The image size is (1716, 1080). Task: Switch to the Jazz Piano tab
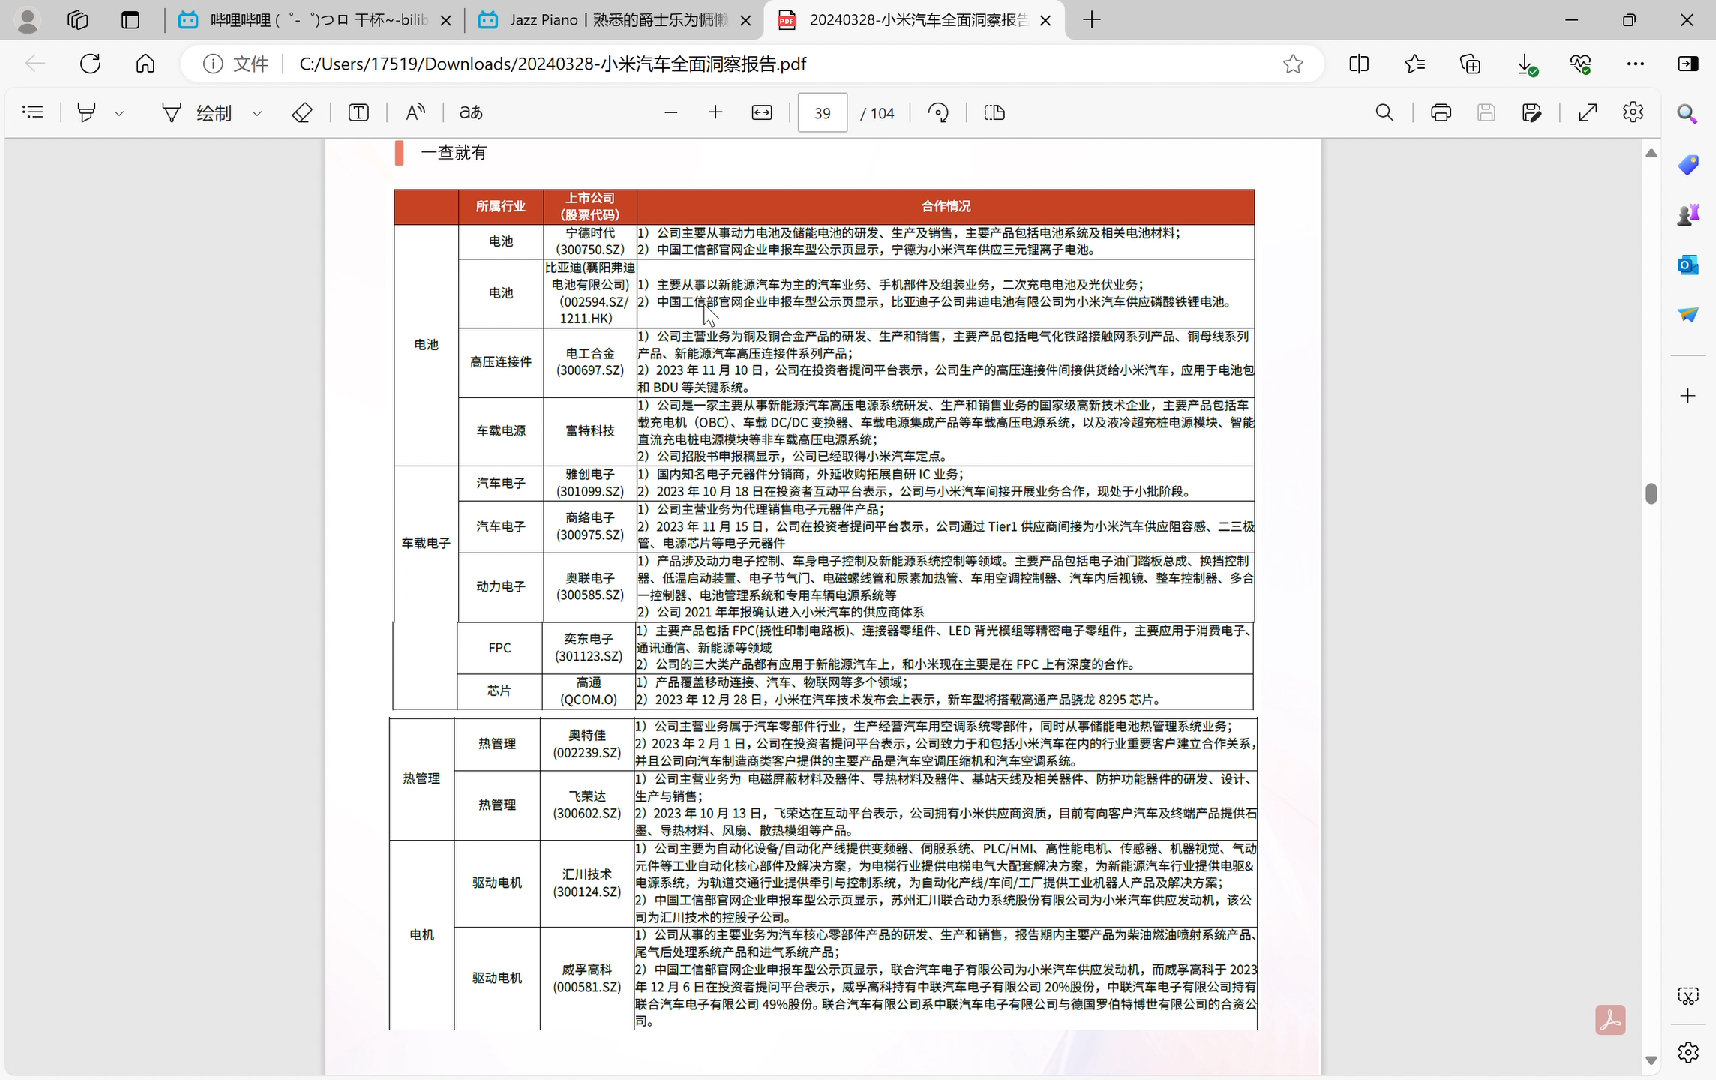(615, 20)
